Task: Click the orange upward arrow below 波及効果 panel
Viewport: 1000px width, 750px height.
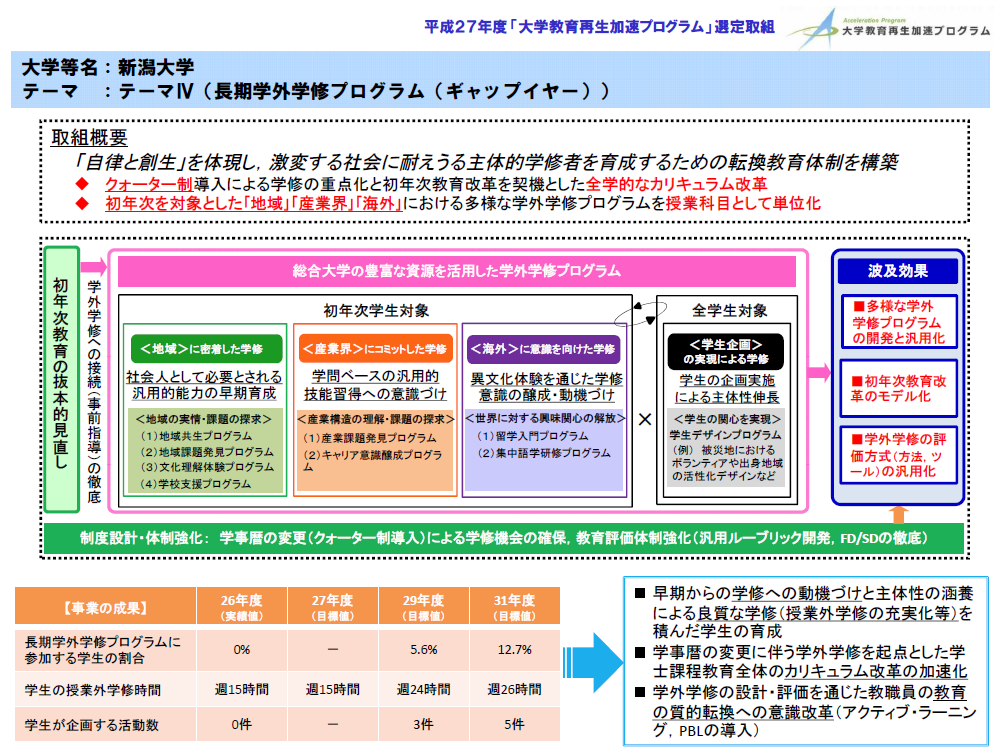Action: coord(898,514)
